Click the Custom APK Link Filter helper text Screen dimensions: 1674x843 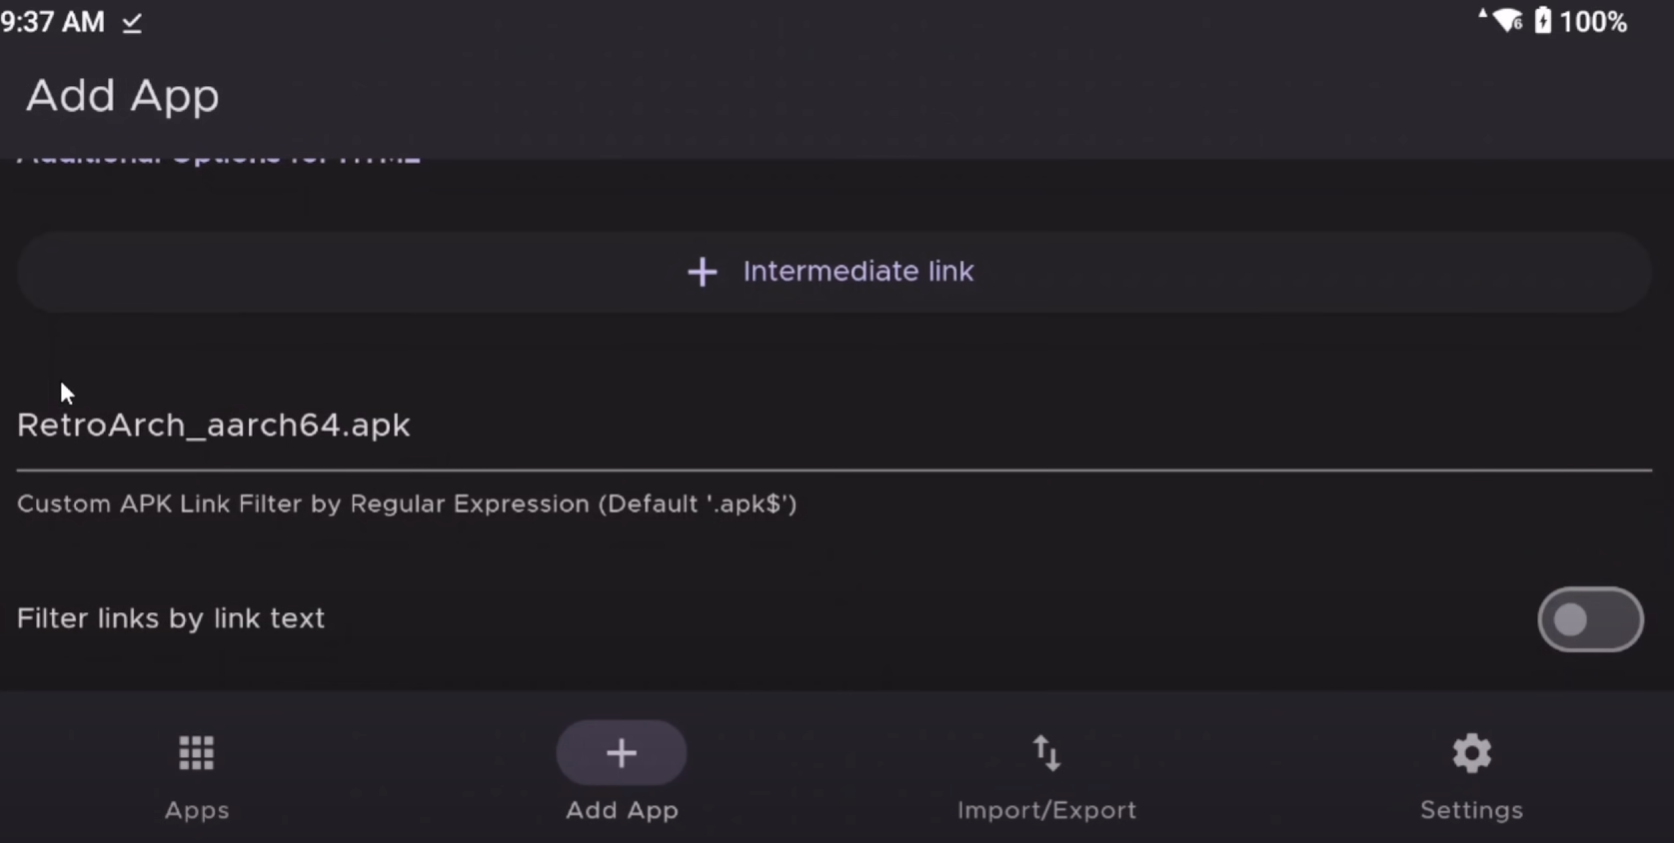407,504
